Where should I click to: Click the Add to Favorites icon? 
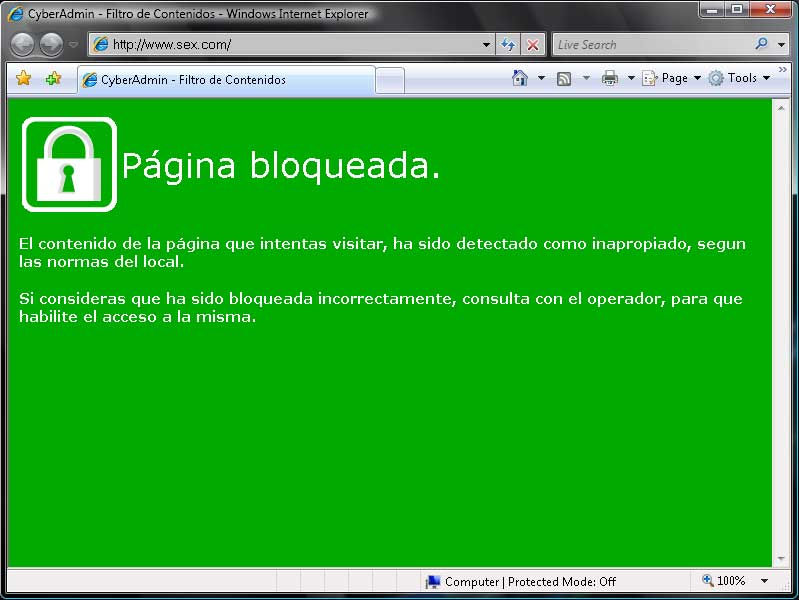point(53,79)
